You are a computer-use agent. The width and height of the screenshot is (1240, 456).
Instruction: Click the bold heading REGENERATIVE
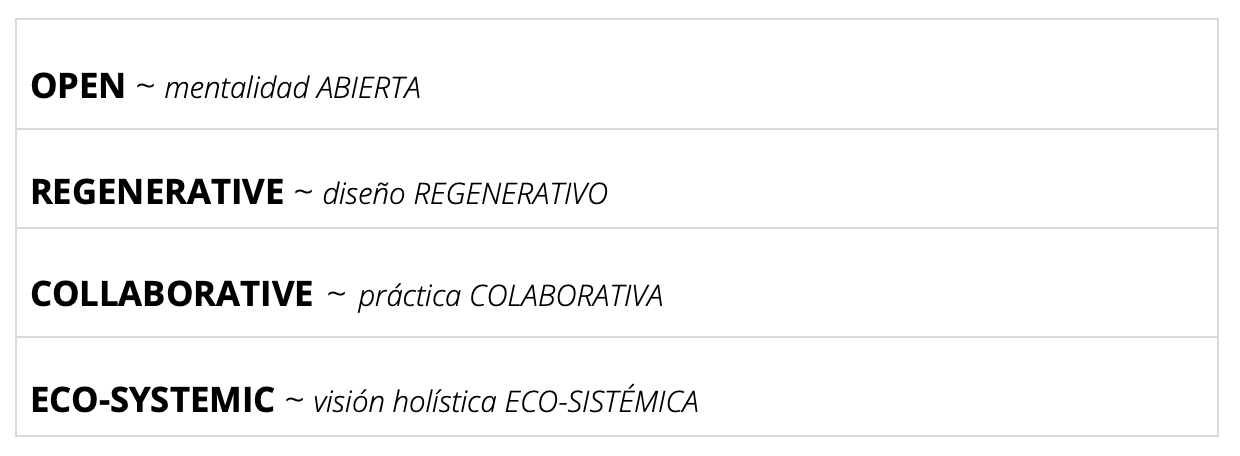coord(157,192)
